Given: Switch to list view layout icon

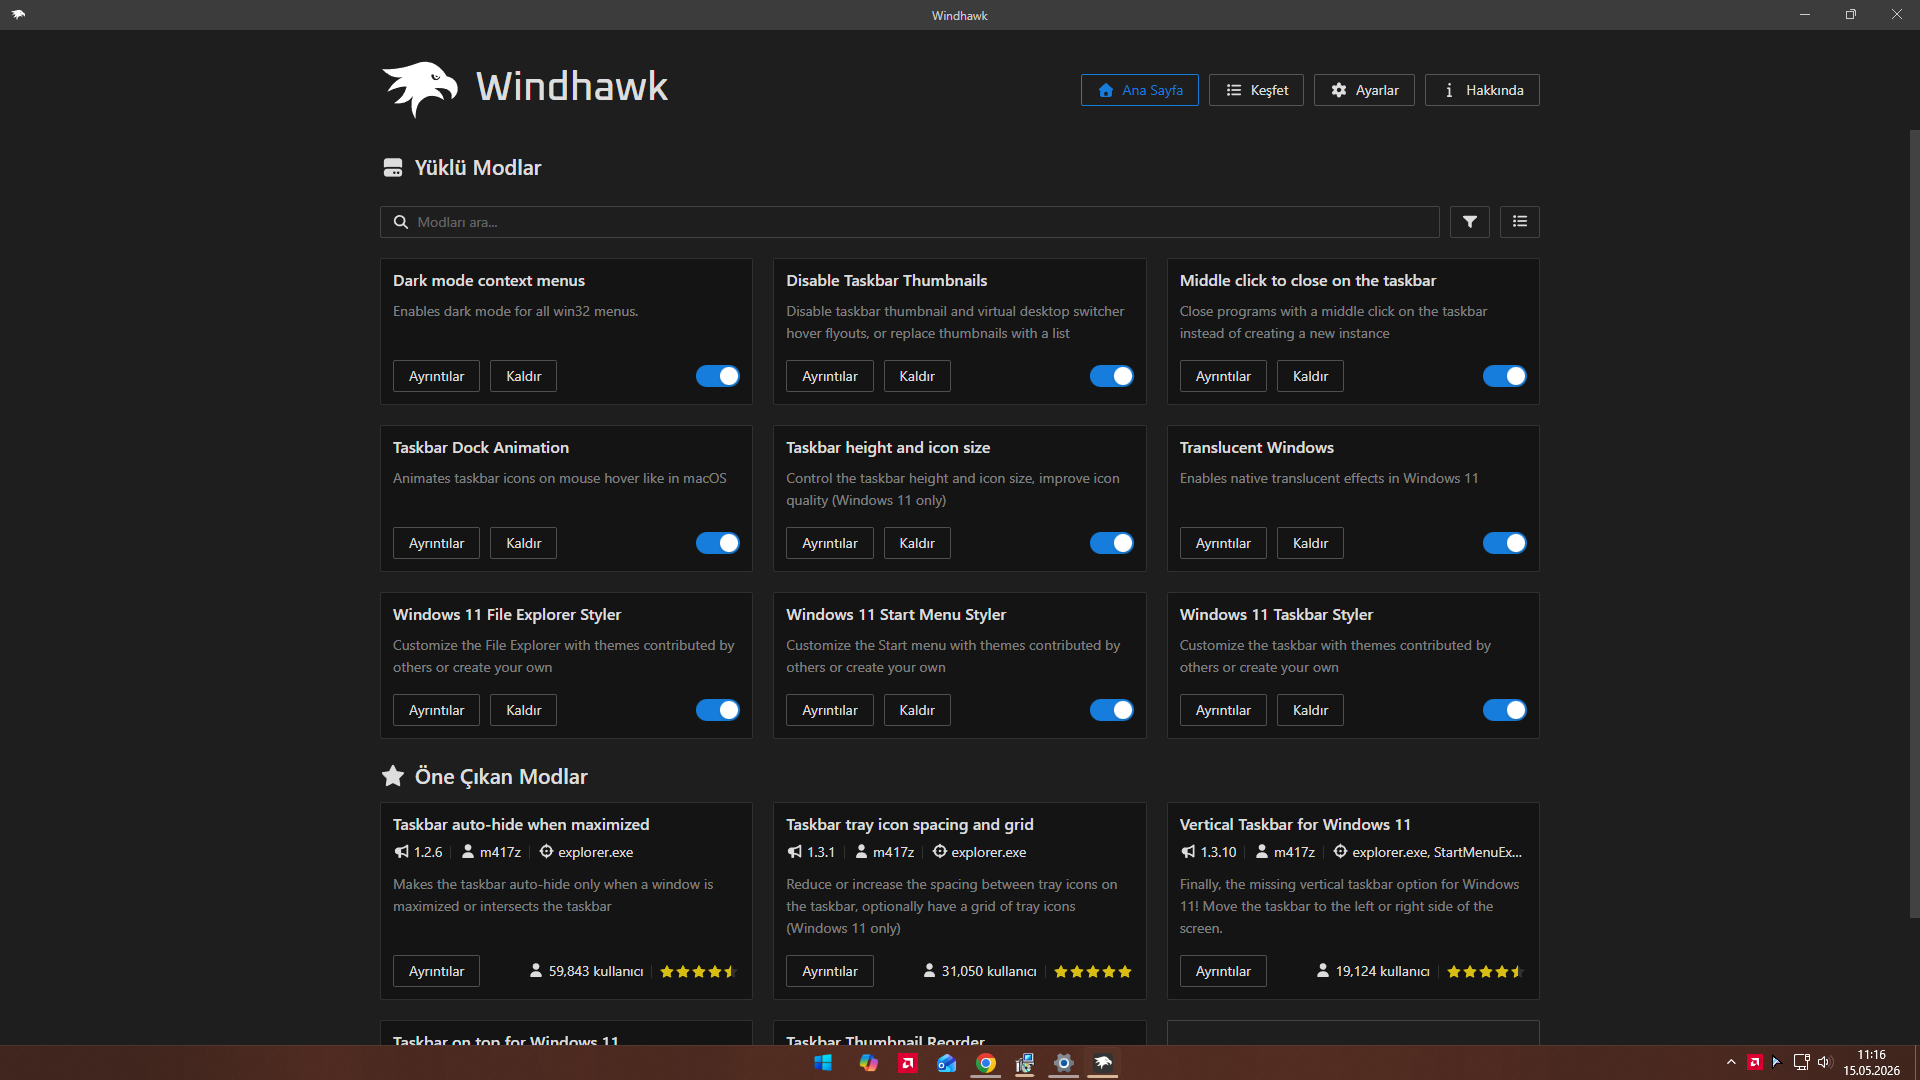Looking at the screenshot, I should 1519,222.
